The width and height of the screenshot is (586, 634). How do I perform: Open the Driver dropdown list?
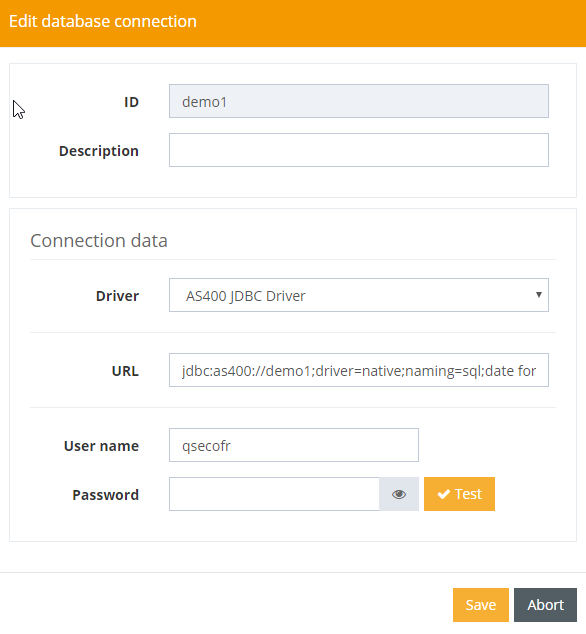(x=359, y=295)
